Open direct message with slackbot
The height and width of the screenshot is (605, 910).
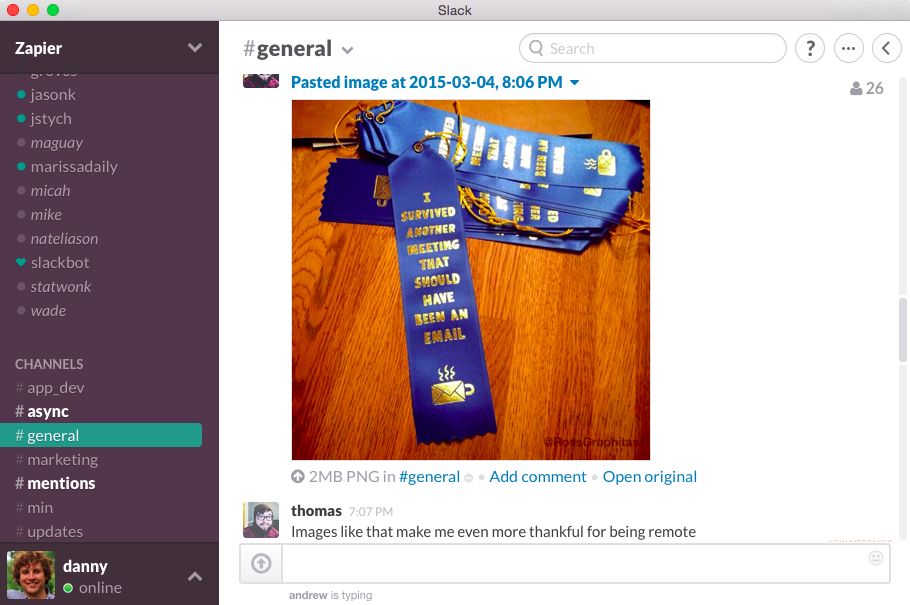[60, 263]
